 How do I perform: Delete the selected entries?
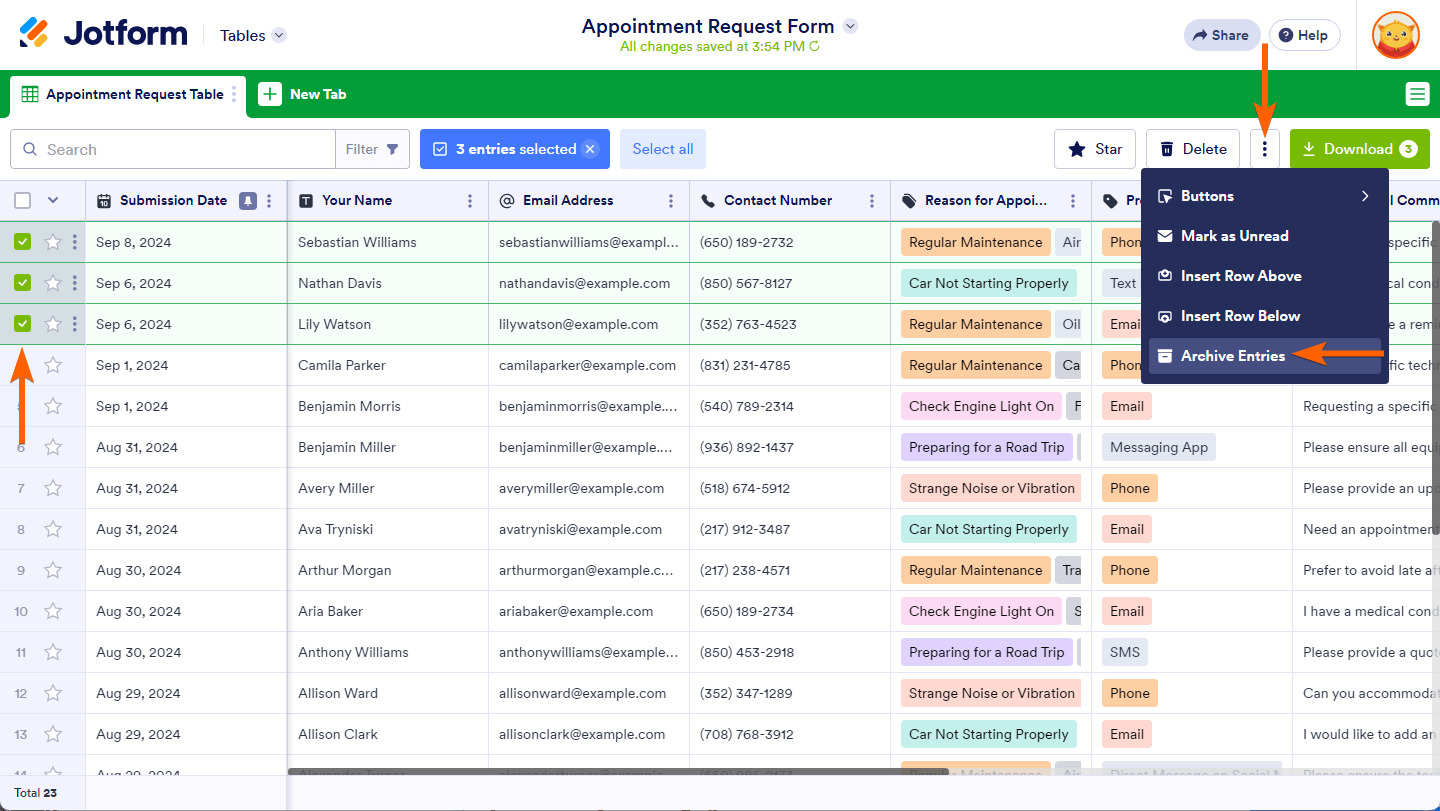(1193, 149)
